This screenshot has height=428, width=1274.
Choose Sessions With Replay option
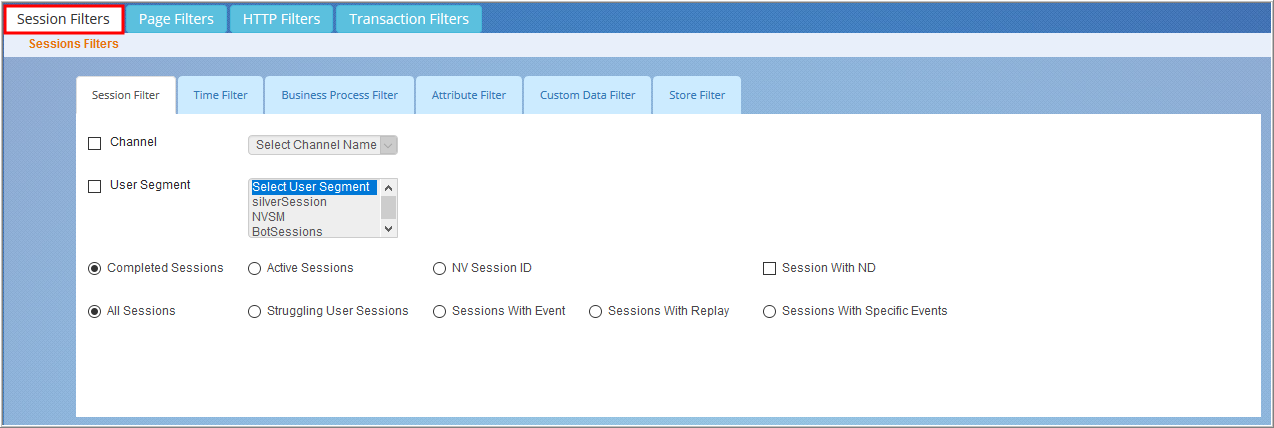click(x=595, y=311)
